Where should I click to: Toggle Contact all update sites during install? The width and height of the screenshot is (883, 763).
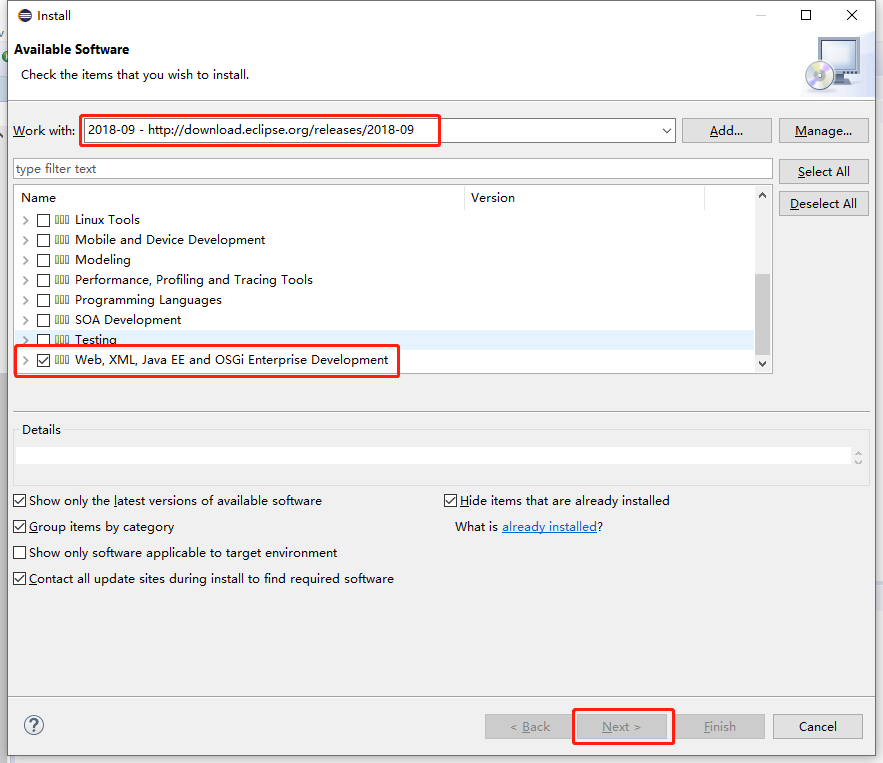coord(20,578)
